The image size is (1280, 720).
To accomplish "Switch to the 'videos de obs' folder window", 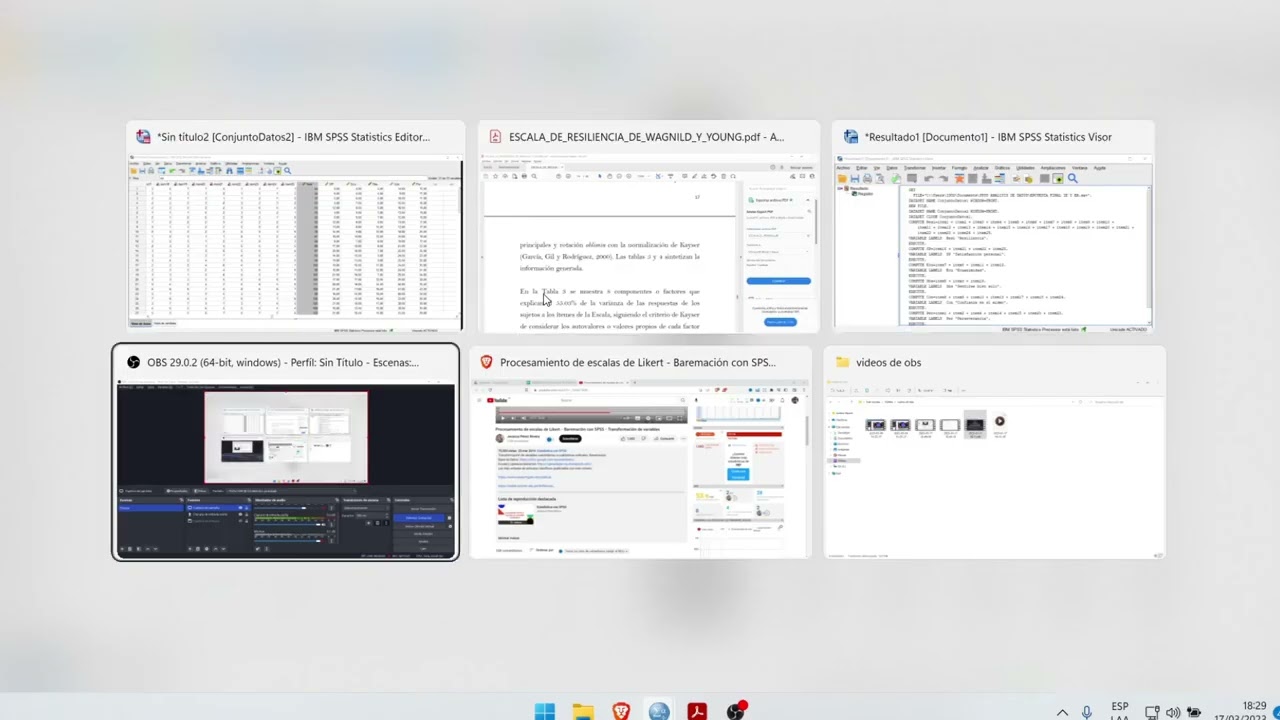I will (994, 452).
